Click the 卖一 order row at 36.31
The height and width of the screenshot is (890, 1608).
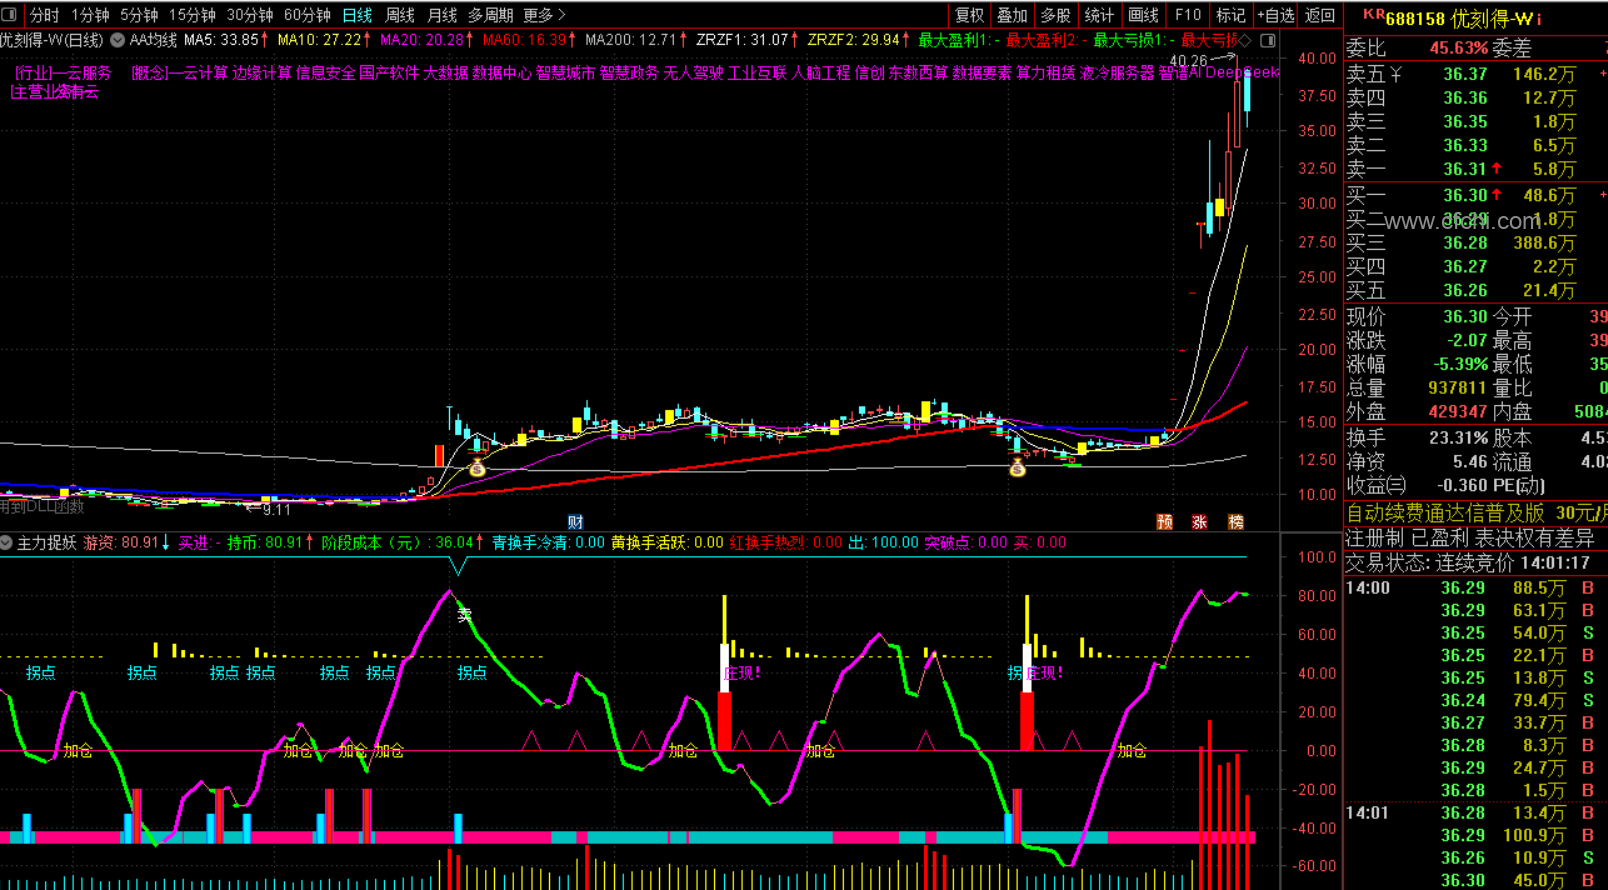click(1475, 170)
